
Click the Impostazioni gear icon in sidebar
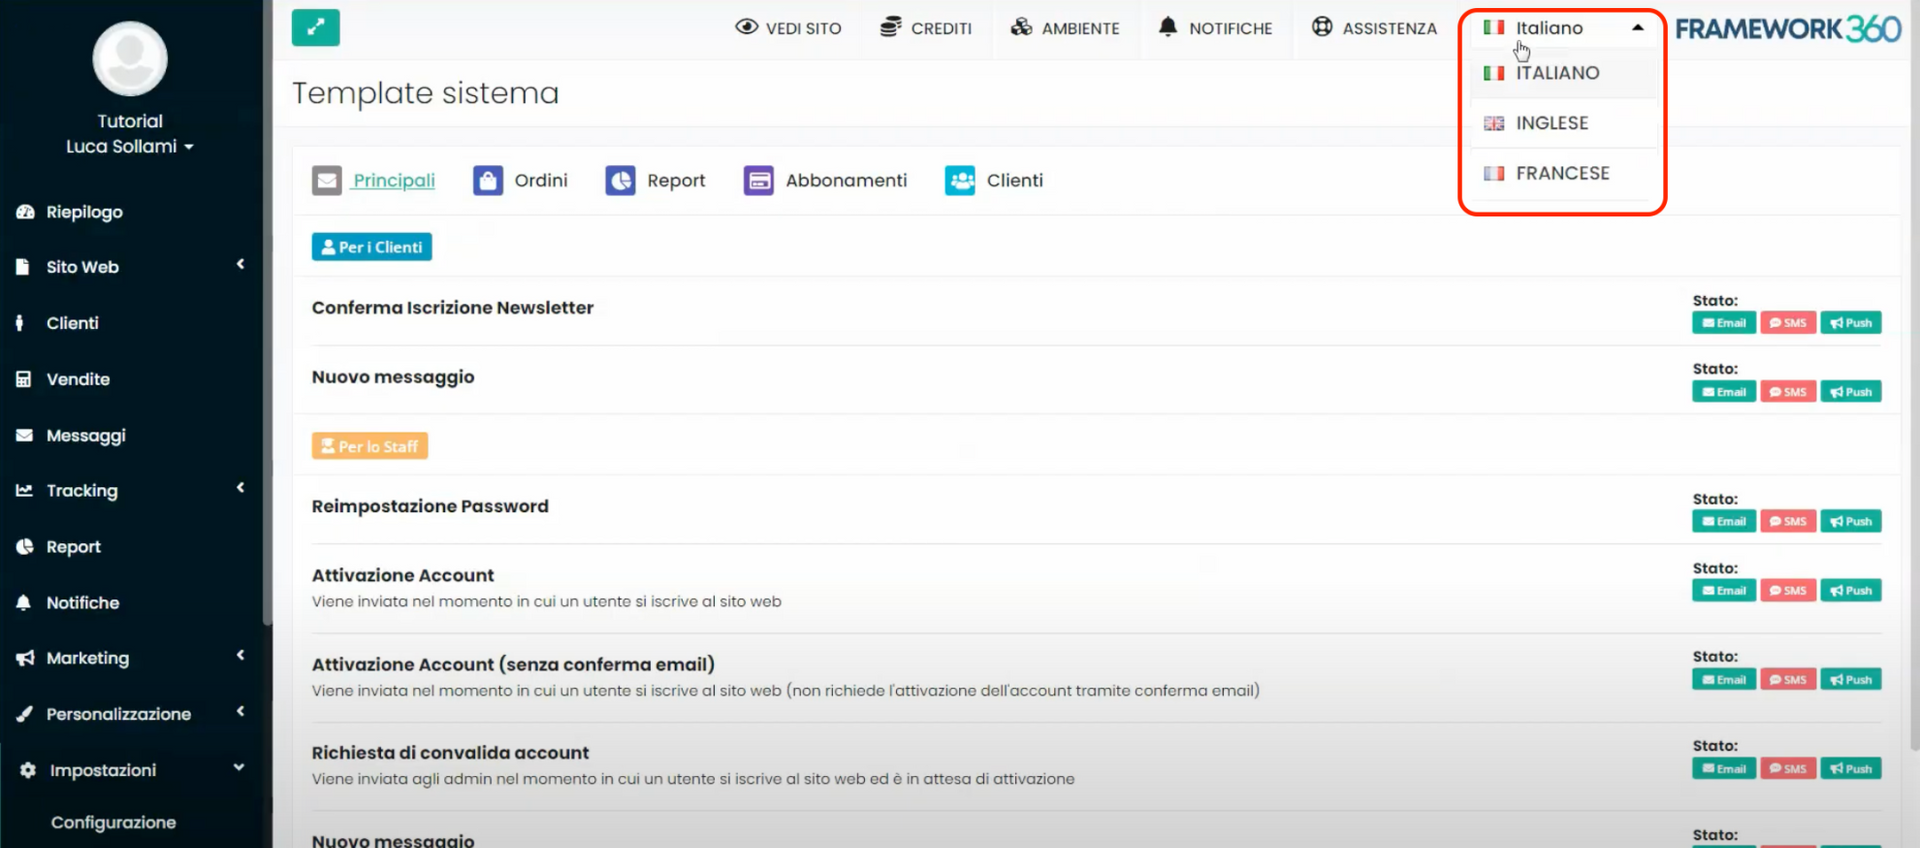(x=28, y=770)
